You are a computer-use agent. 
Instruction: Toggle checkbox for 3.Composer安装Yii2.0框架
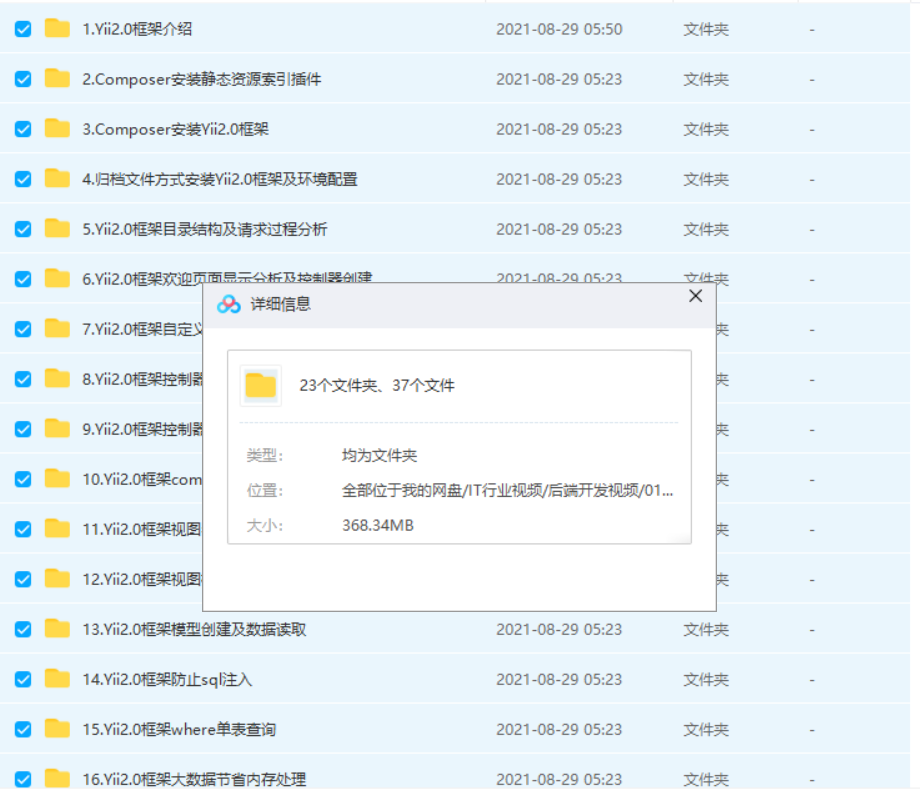tap(23, 129)
